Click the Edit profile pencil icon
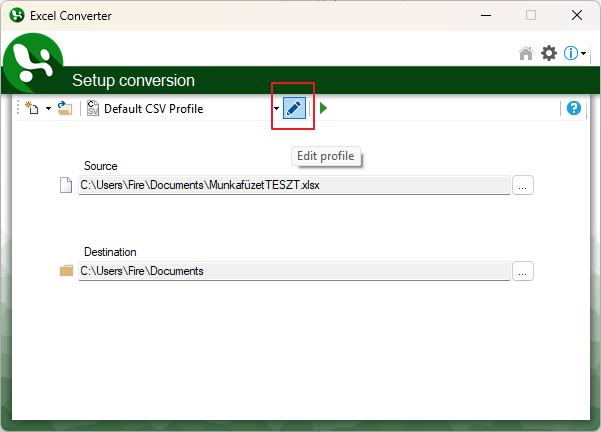This screenshot has width=601, height=432. click(294, 108)
